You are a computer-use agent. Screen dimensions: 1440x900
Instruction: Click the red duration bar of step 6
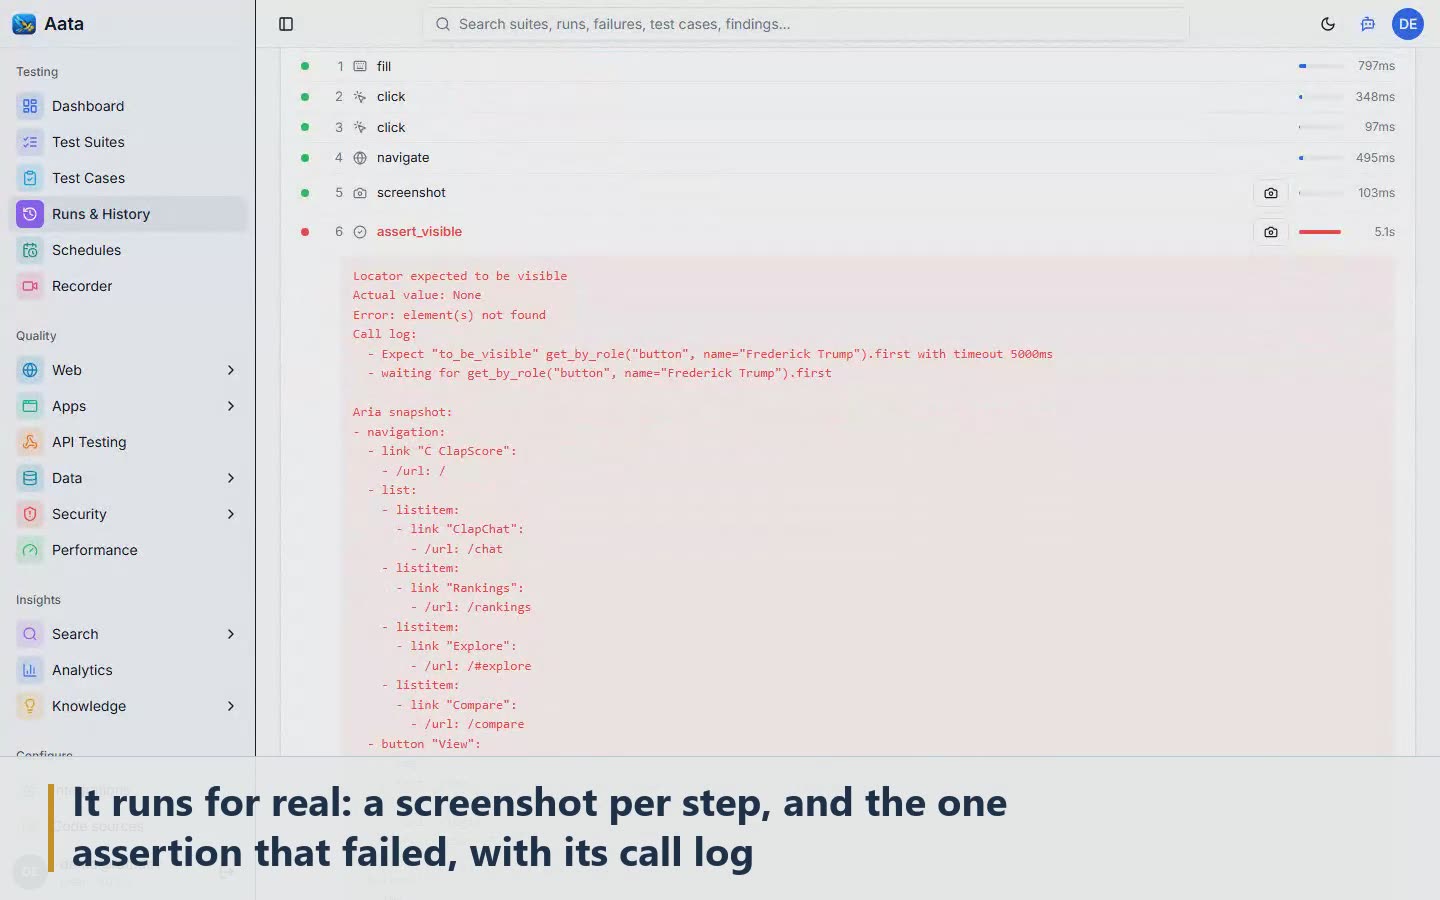click(1320, 232)
